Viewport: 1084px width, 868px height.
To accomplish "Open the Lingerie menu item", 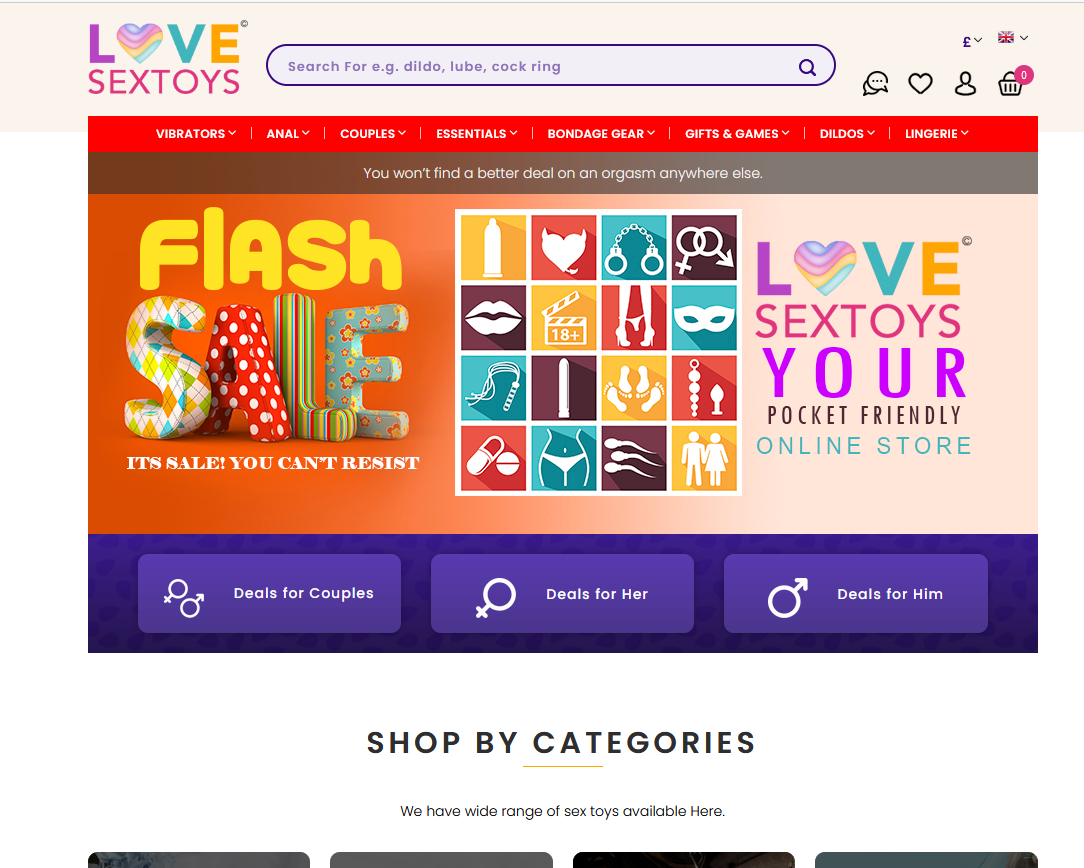I will pos(937,133).
